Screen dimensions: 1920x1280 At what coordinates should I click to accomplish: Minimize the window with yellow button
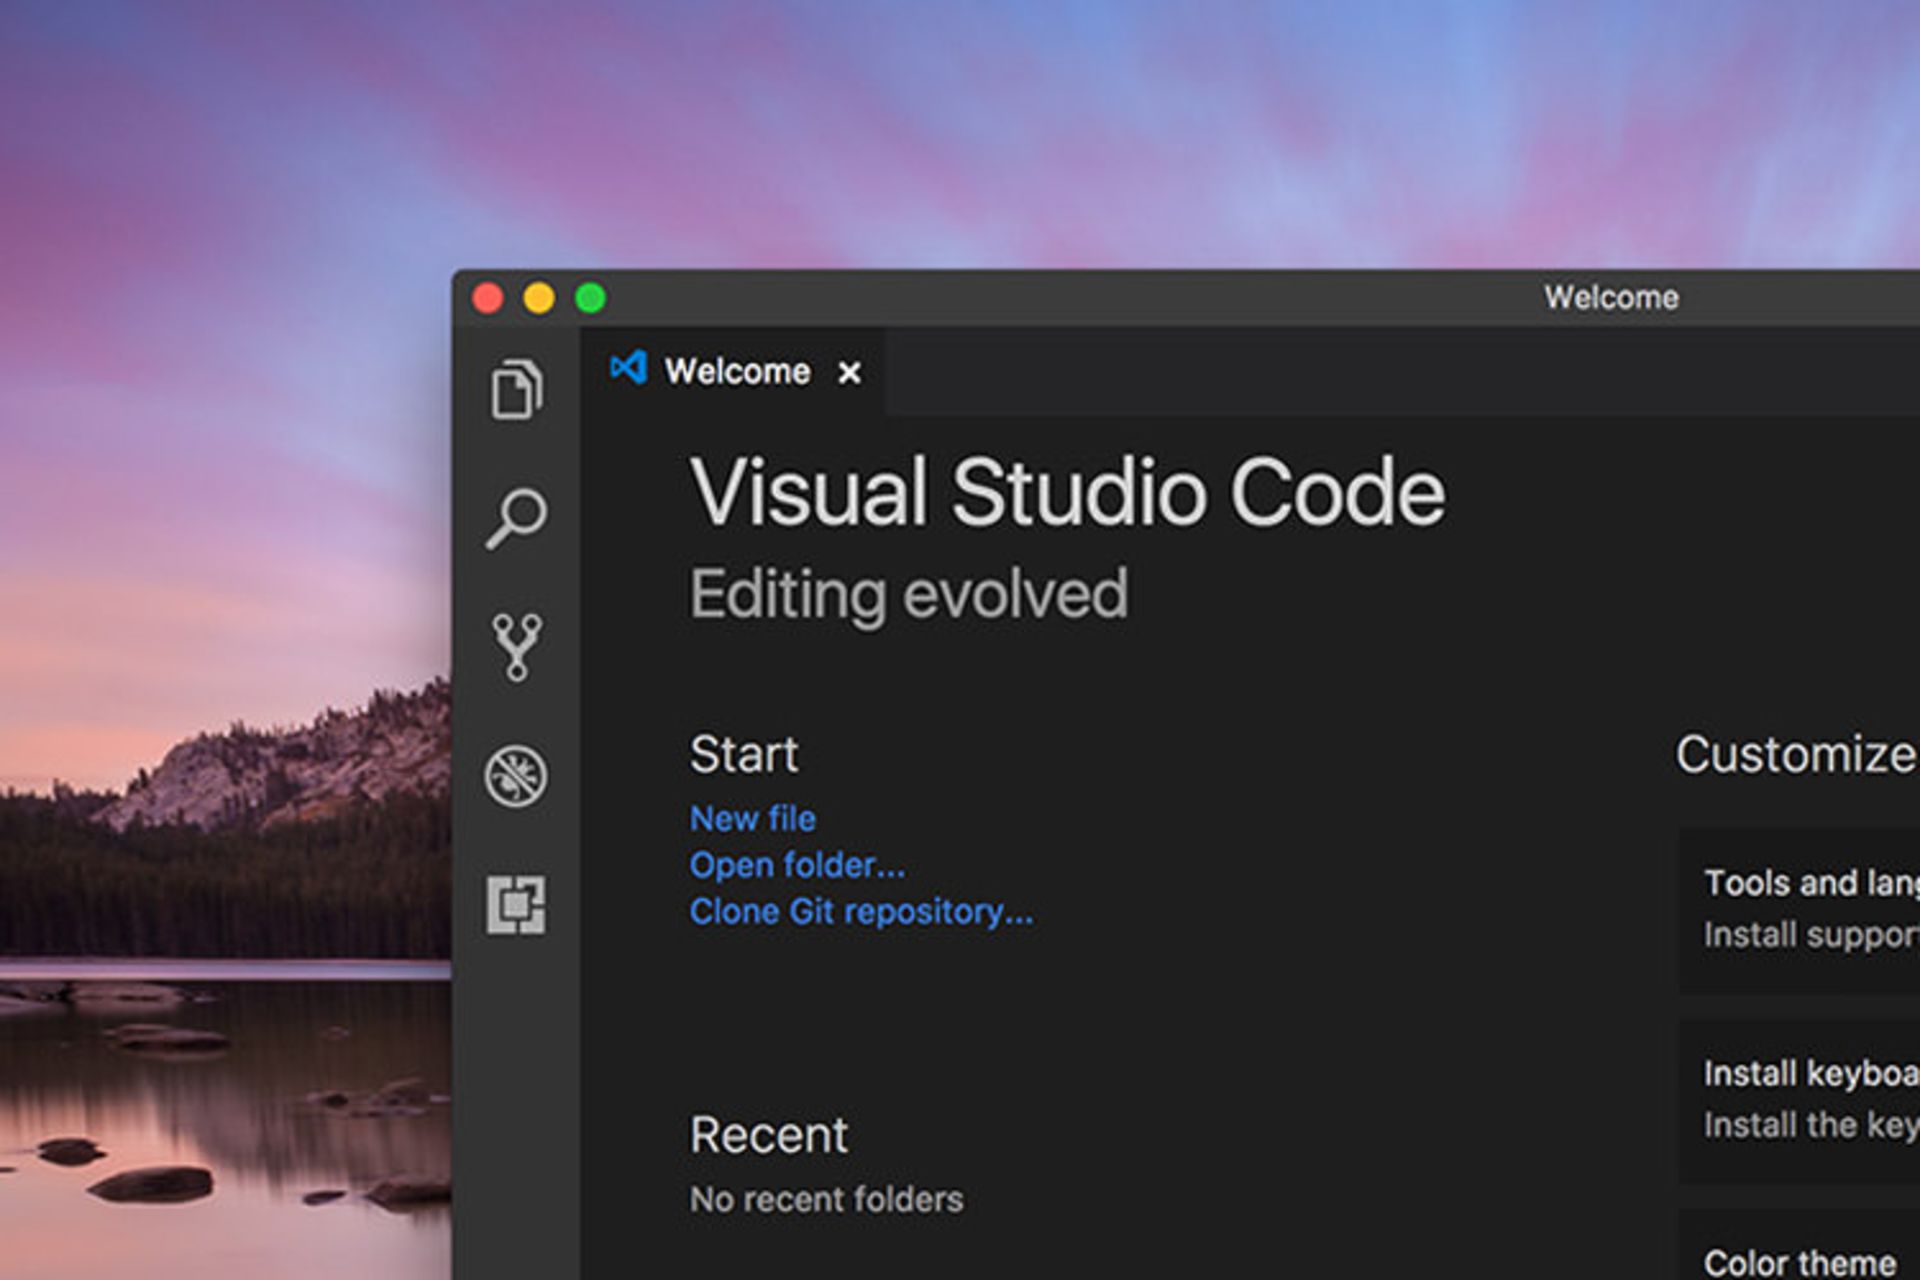[x=539, y=298]
